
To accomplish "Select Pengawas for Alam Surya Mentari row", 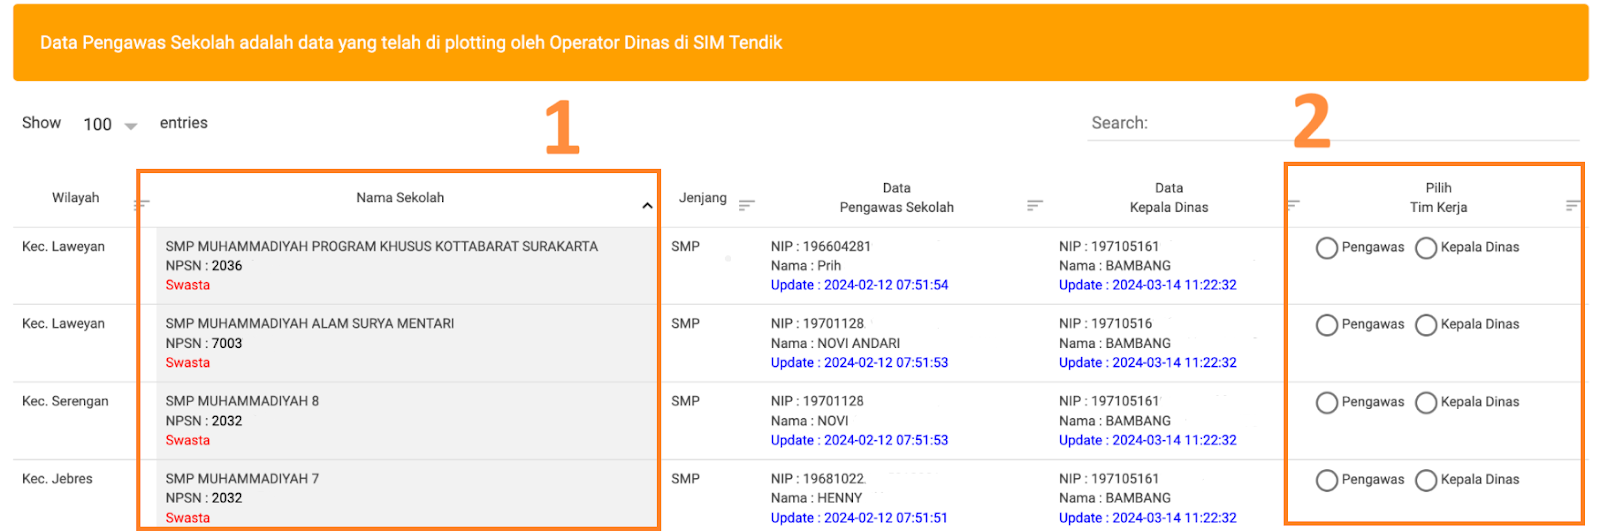I will (1327, 325).
